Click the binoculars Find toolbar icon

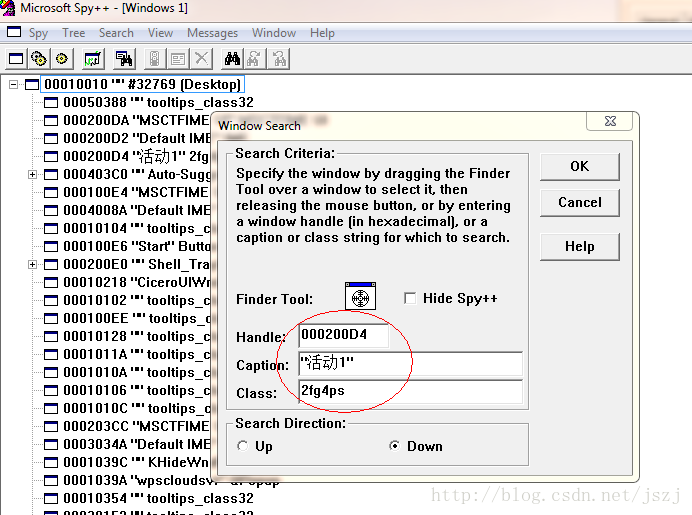point(232,59)
